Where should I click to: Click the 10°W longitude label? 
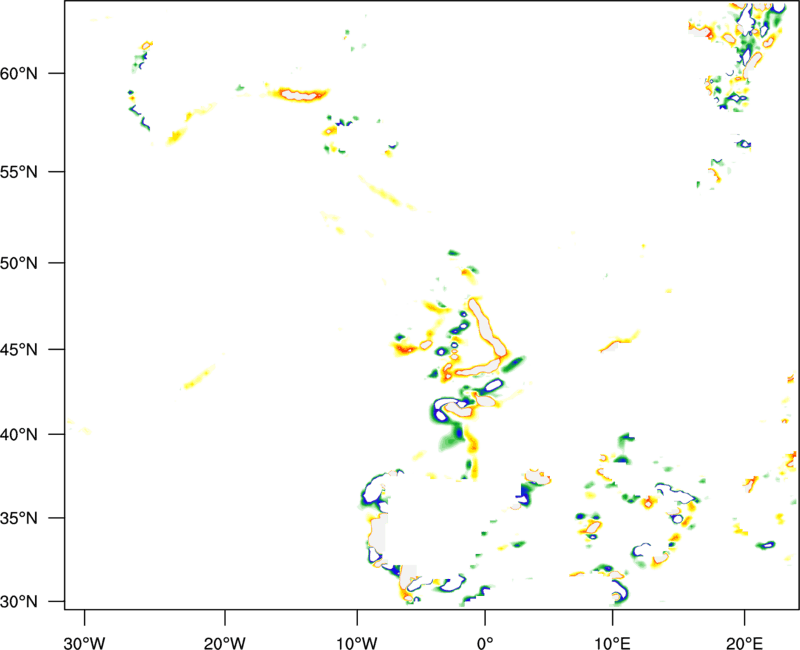357,643
